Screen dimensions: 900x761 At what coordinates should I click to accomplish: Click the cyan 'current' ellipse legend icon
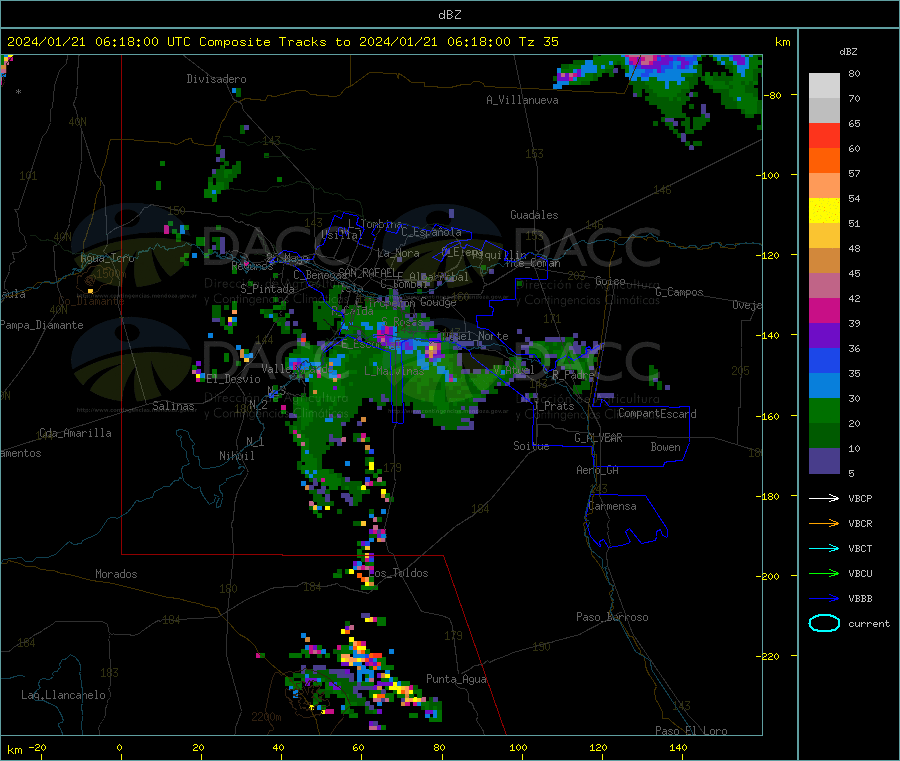click(824, 623)
